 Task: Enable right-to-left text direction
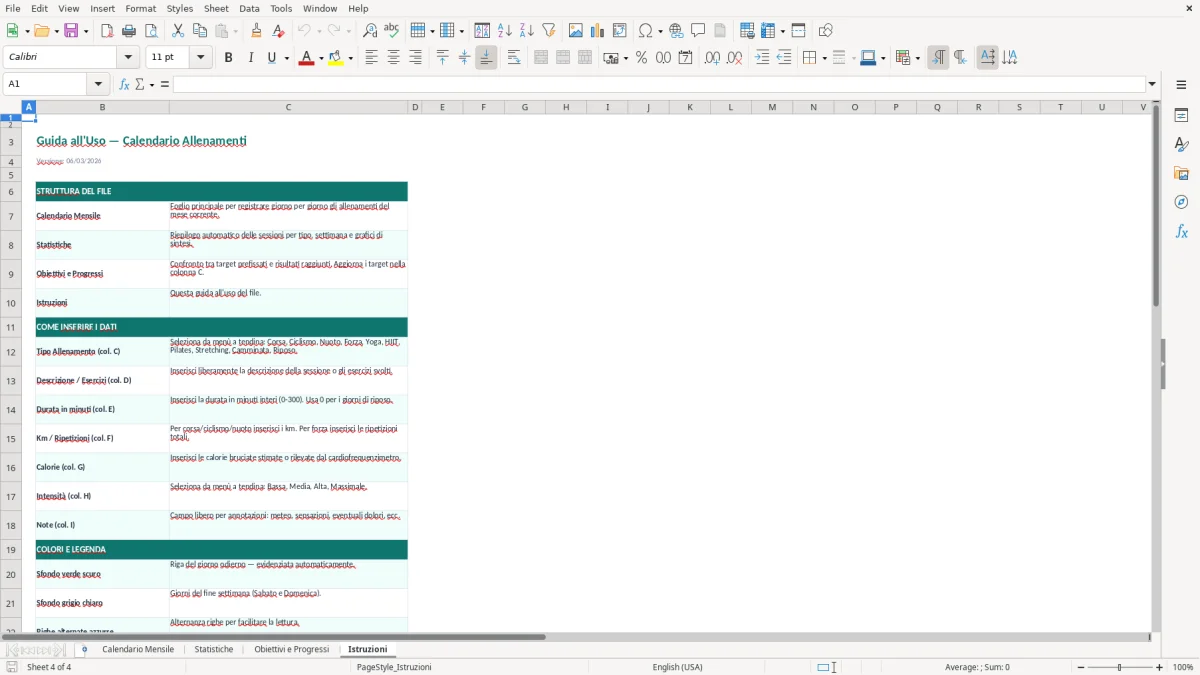[960, 58]
